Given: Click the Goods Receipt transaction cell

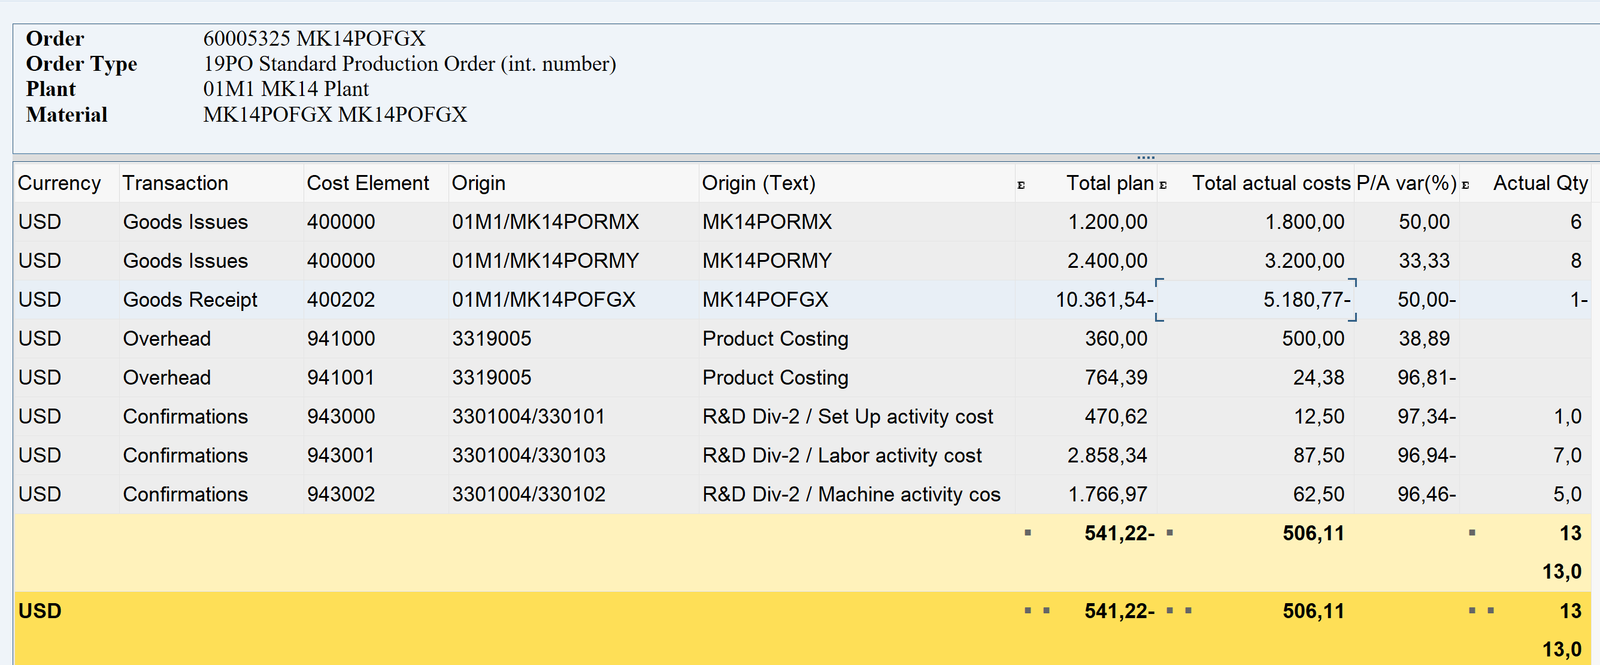Looking at the screenshot, I should (190, 300).
